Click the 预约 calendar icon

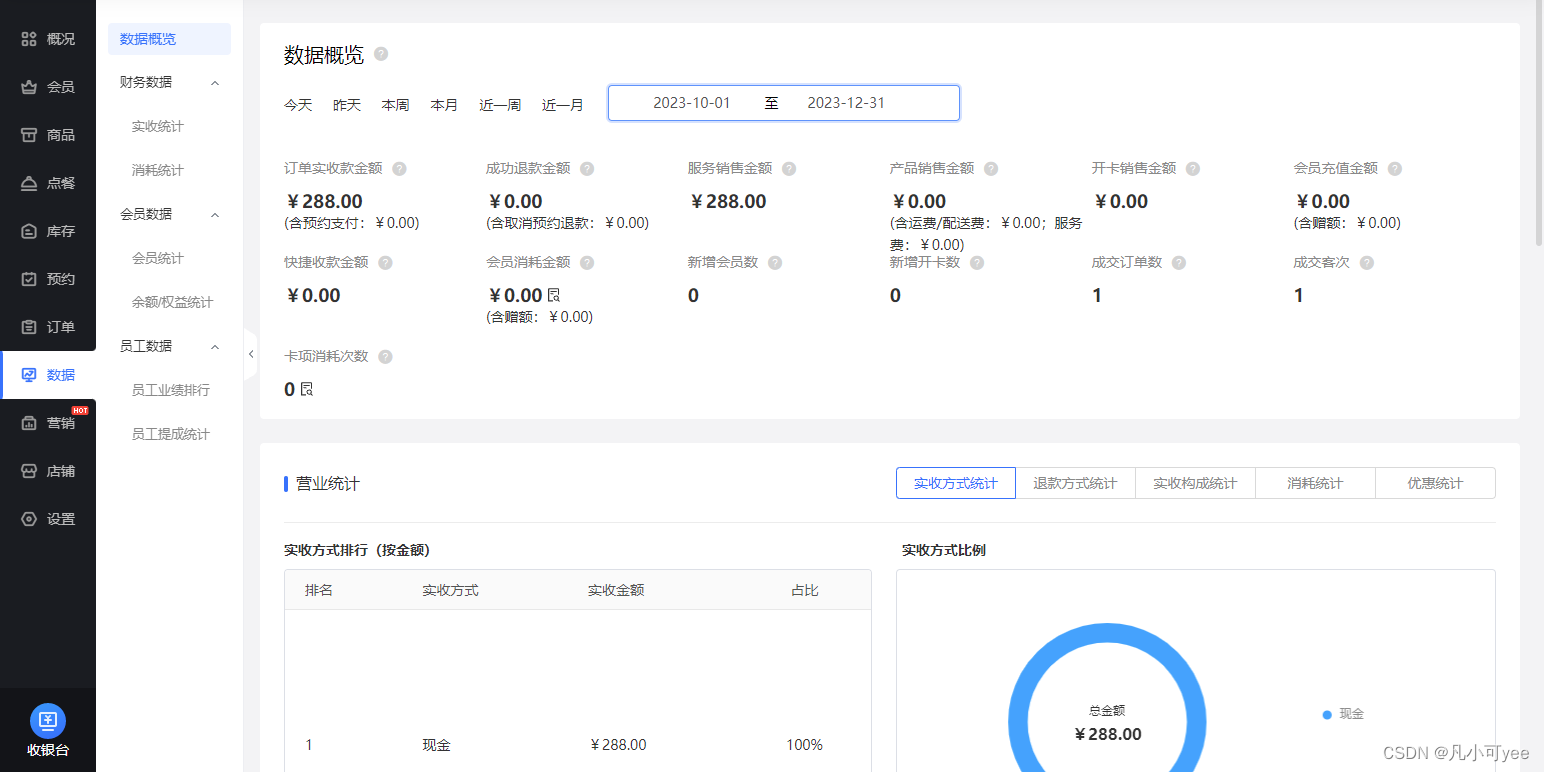point(29,279)
